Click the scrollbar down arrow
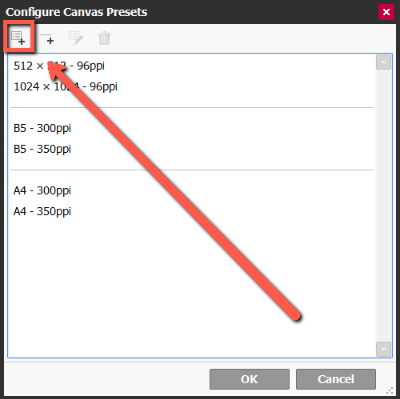Viewport: 400px width, 399px height. [383, 349]
